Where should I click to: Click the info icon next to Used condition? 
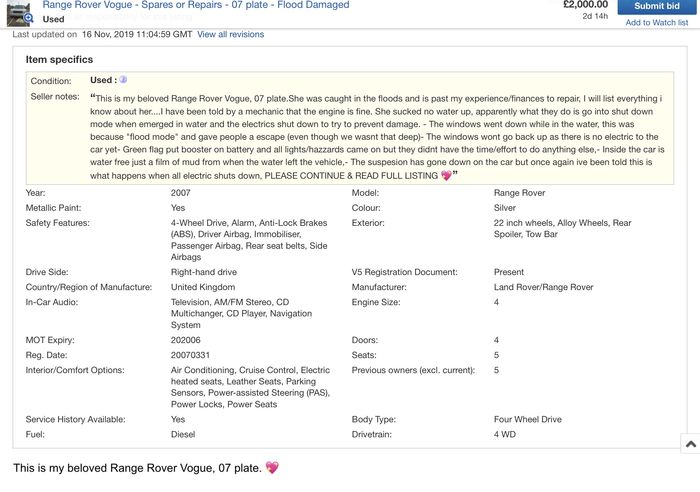[x=123, y=79]
